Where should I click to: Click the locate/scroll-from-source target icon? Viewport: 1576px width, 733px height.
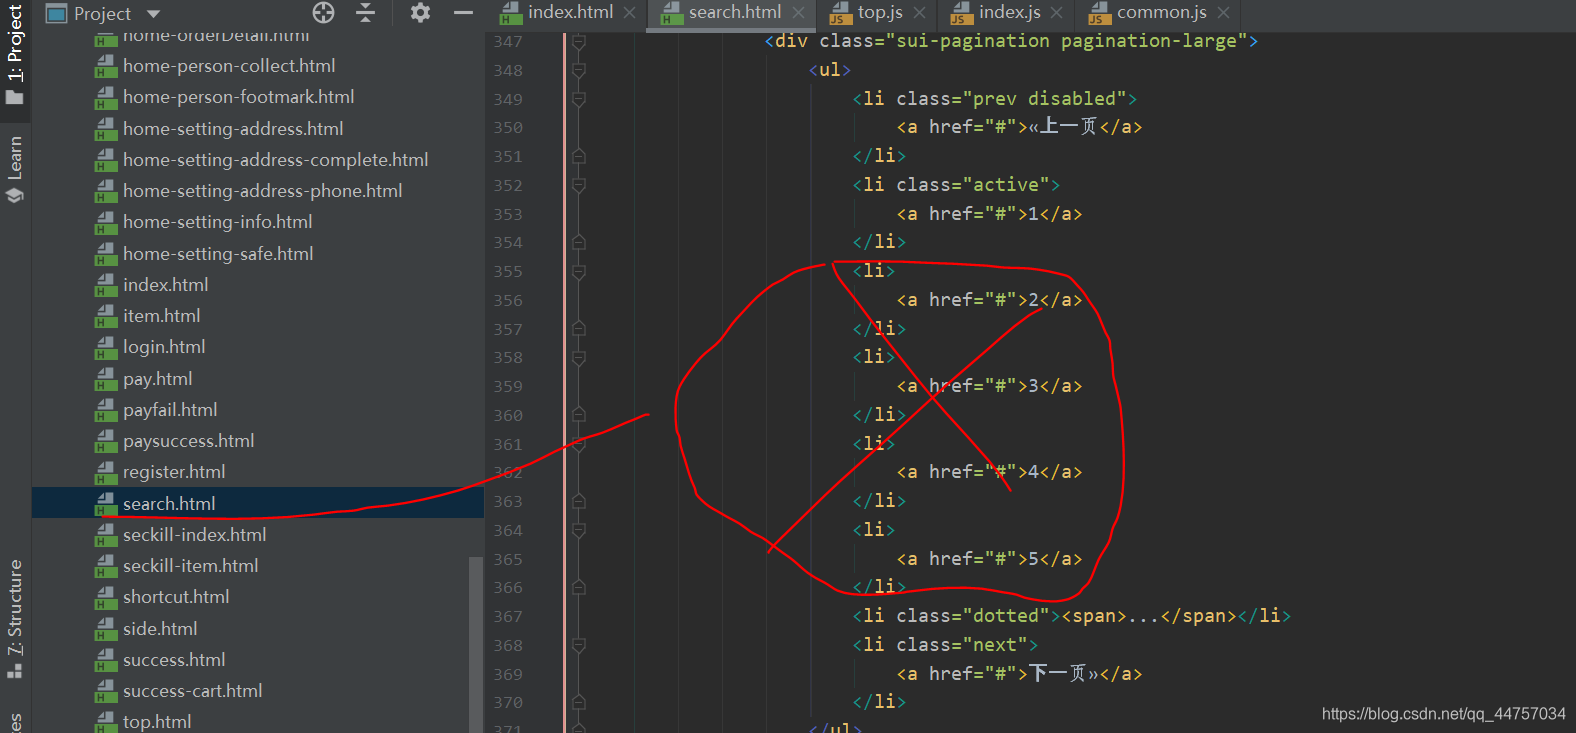click(323, 13)
